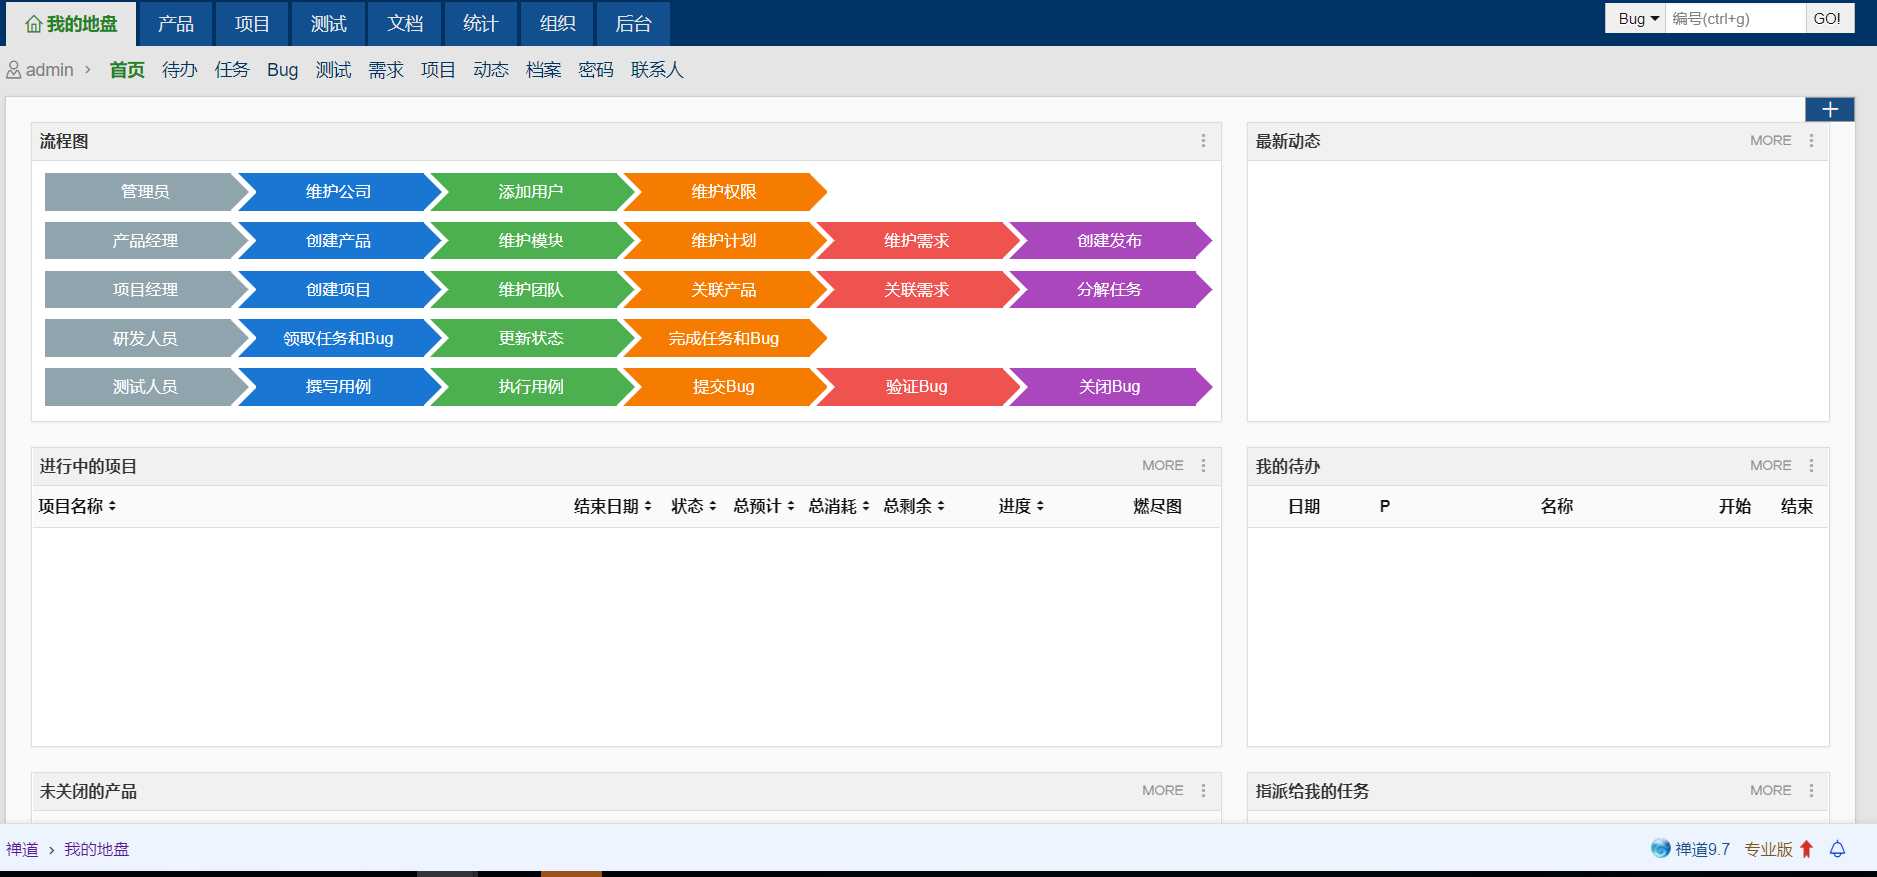Click the admin user icon
The width and height of the screenshot is (1877, 877).
[14, 70]
